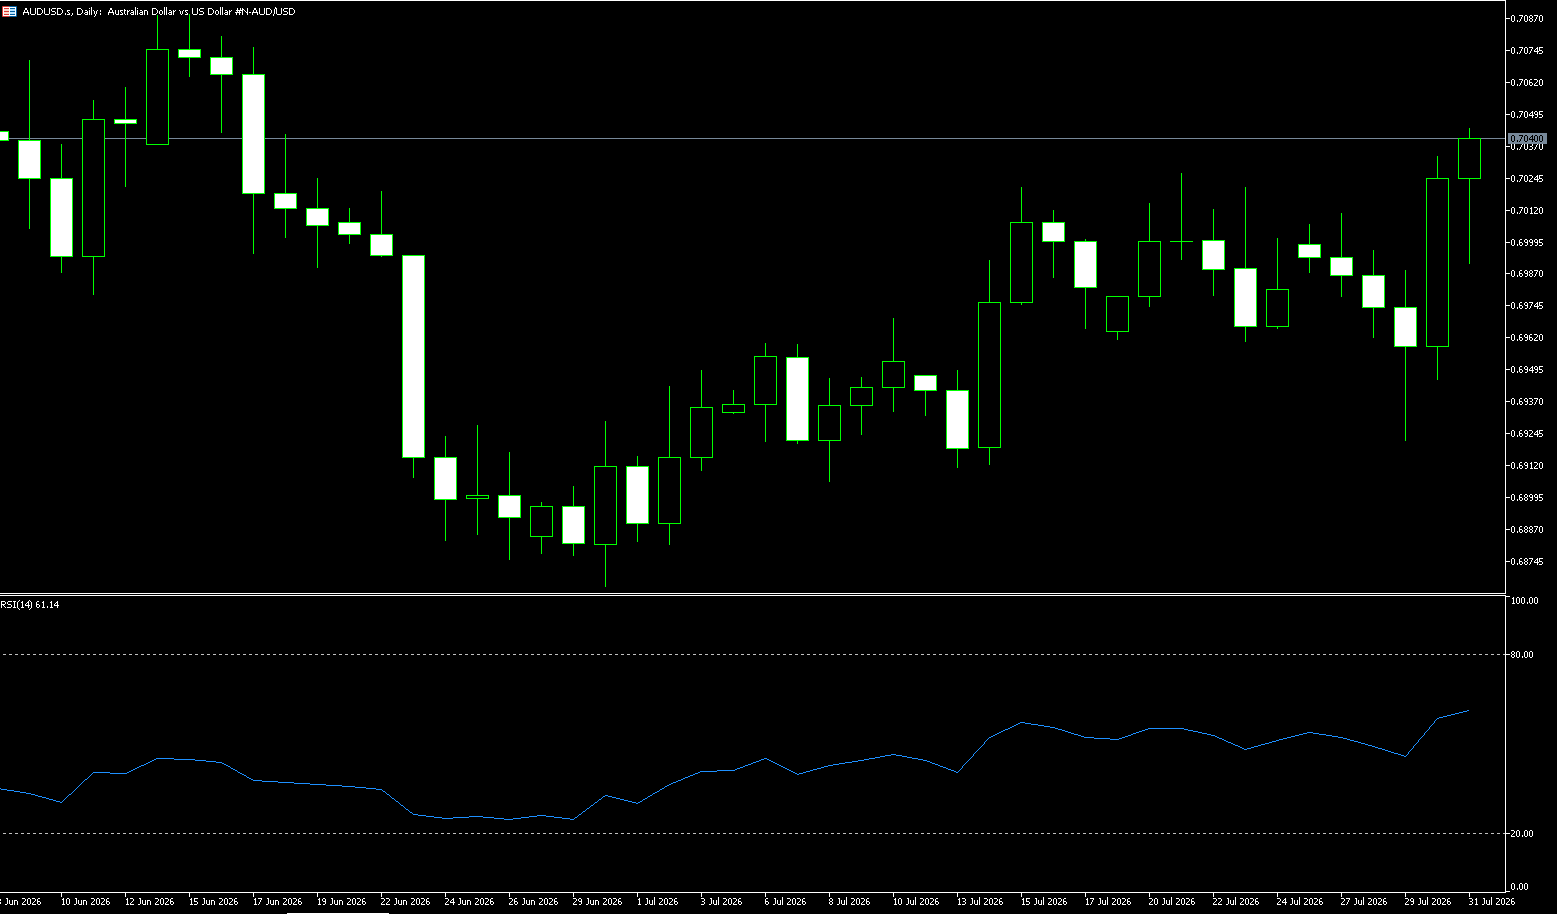The width and height of the screenshot is (1557, 914).
Task: Click the RSI scale value 100.00
Action: point(1525,601)
